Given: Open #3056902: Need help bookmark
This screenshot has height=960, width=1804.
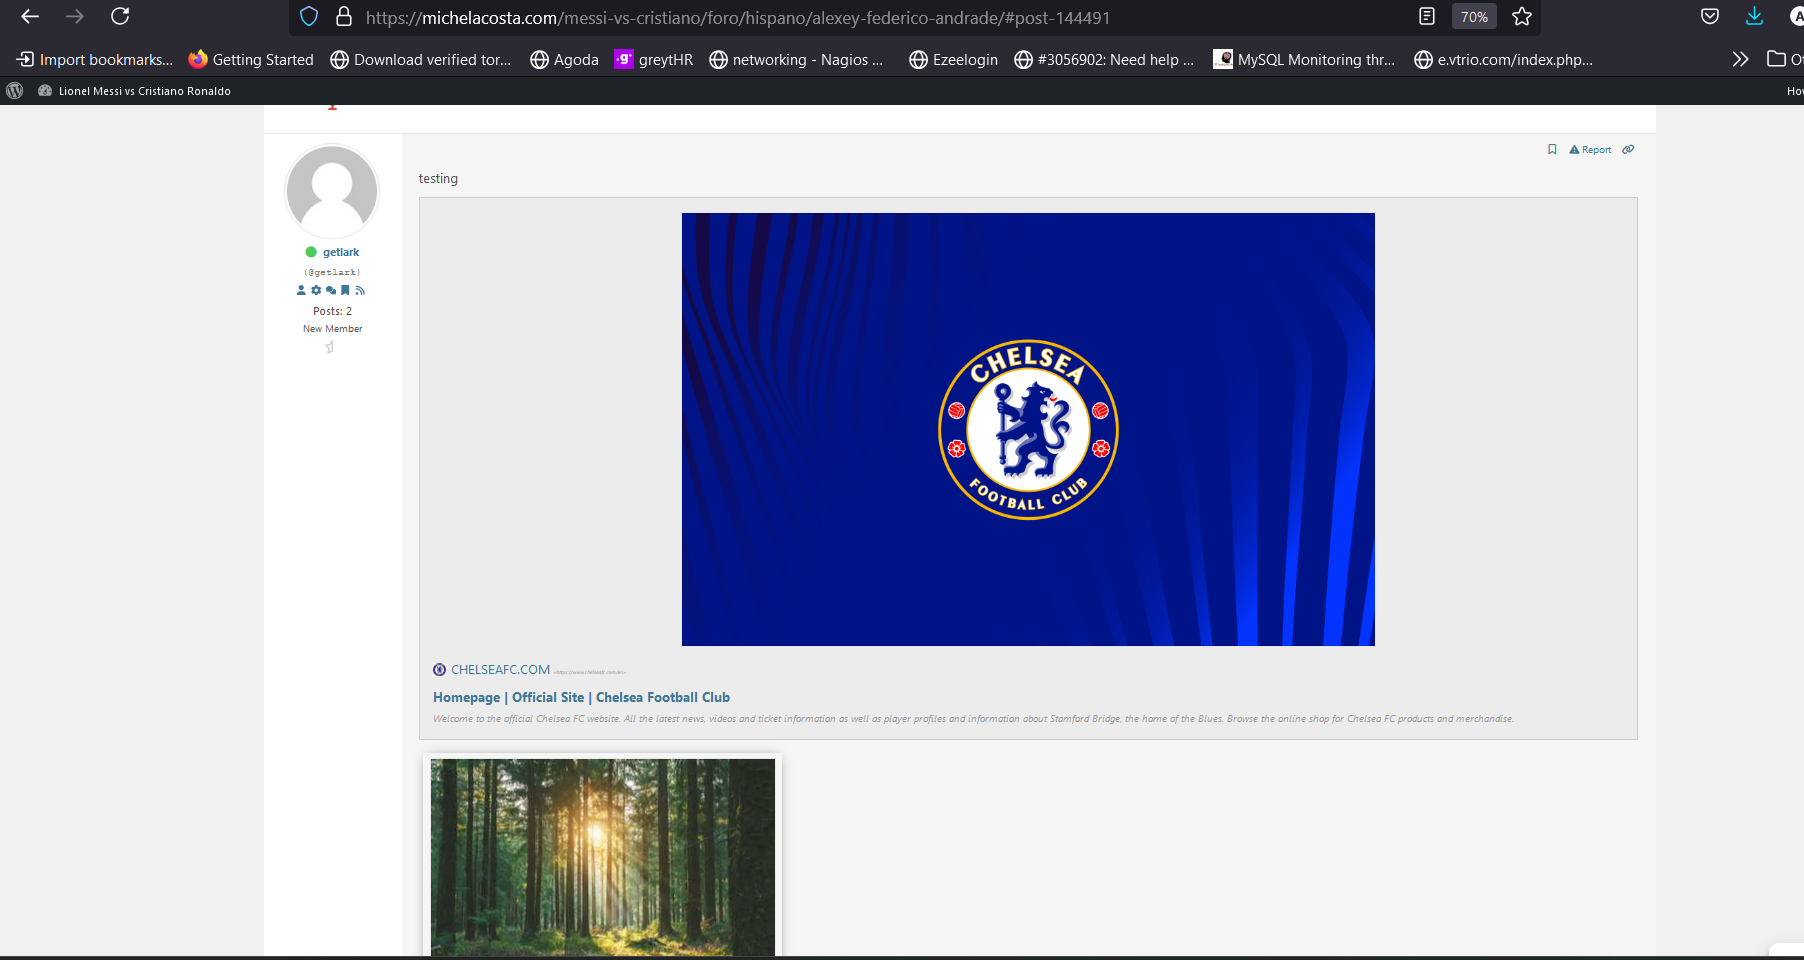Looking at the screenshot, I should [x=1104, y=60].
